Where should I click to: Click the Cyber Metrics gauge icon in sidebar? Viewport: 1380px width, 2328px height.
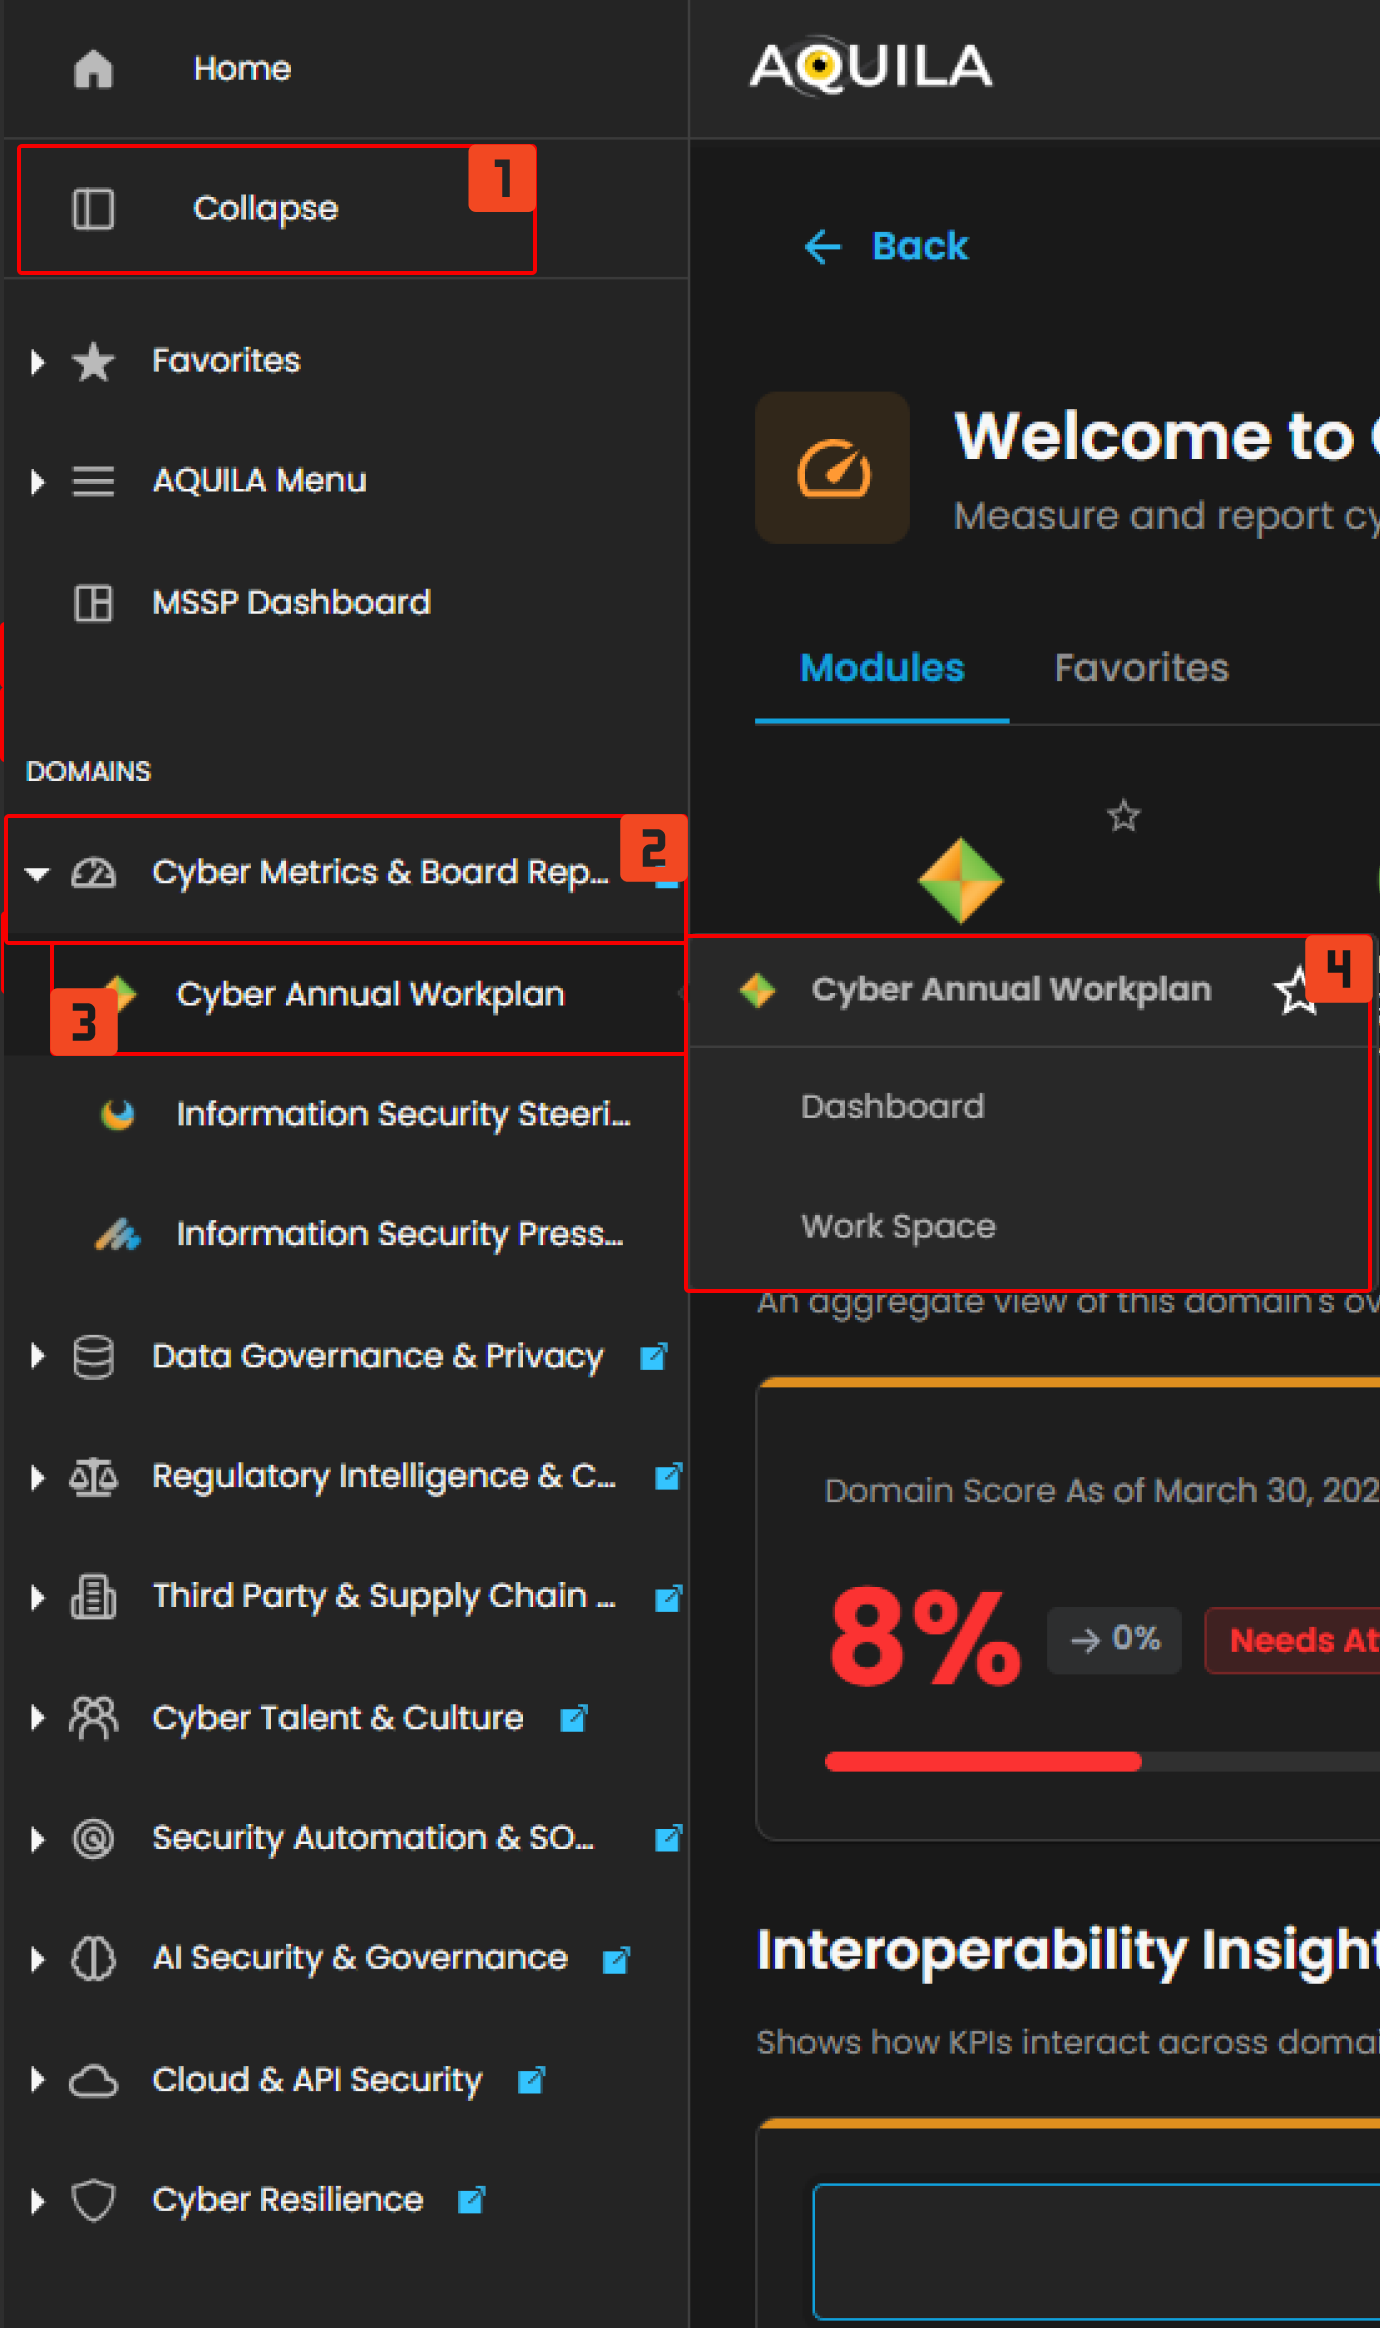pyautogui.click(x=93, y=873)
